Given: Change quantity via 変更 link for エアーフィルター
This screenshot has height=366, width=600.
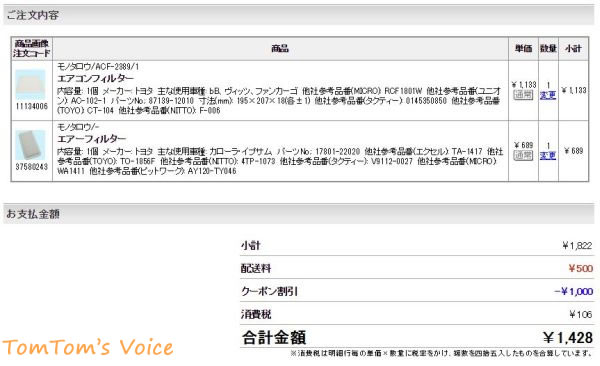Looking at the screenshot, I should point(548,155).
